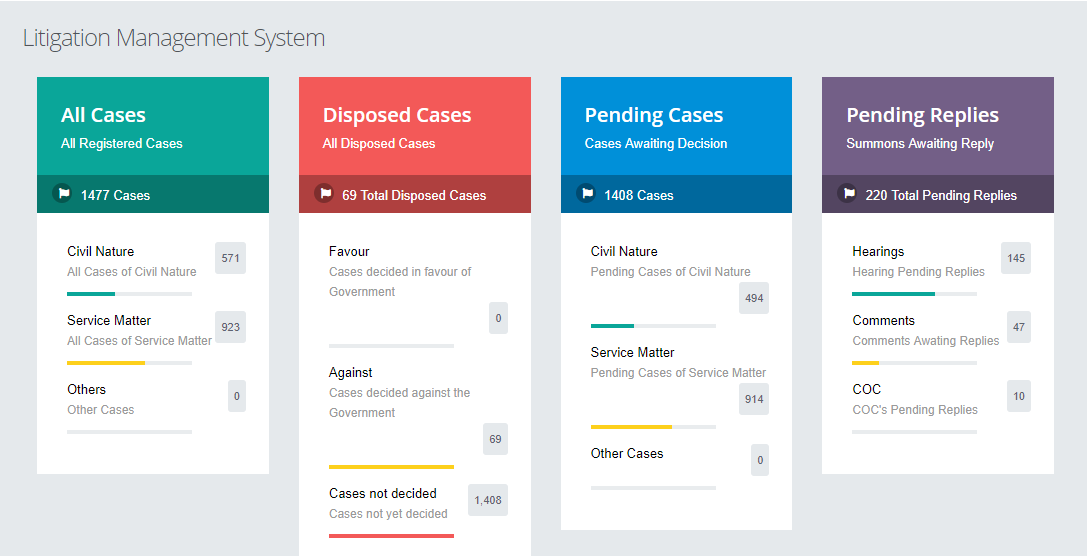Image resolution: width=1087 pixels, height=556 pixels.
Task: Click the flag icon beside 1477 Cases
Action: 62,194
